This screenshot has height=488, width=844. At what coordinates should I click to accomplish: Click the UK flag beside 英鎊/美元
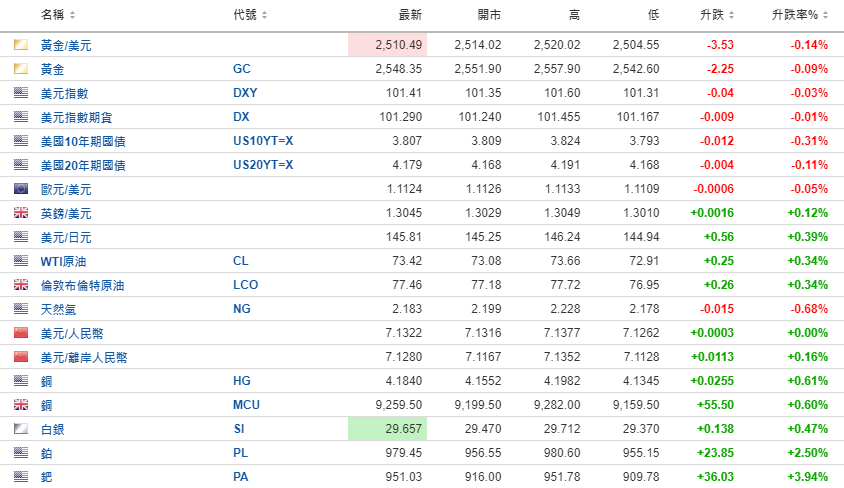point(21,213)
